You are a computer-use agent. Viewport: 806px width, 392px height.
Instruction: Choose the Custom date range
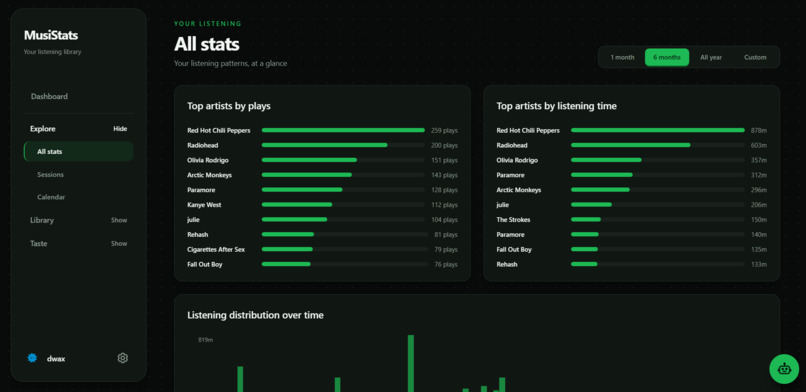755,58
